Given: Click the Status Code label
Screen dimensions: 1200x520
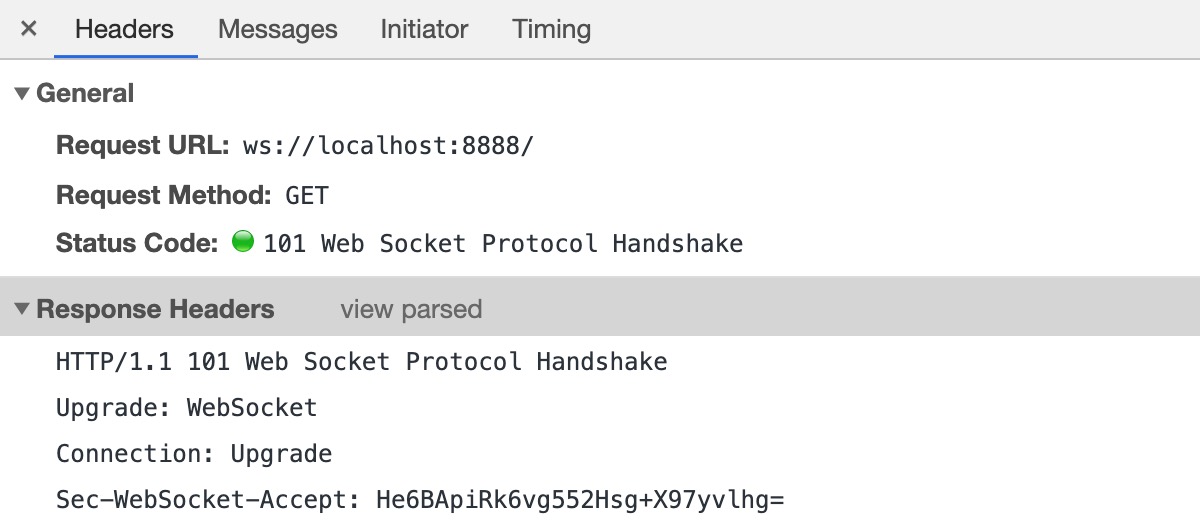Looking at the screenshot, I should pos(137,243).
